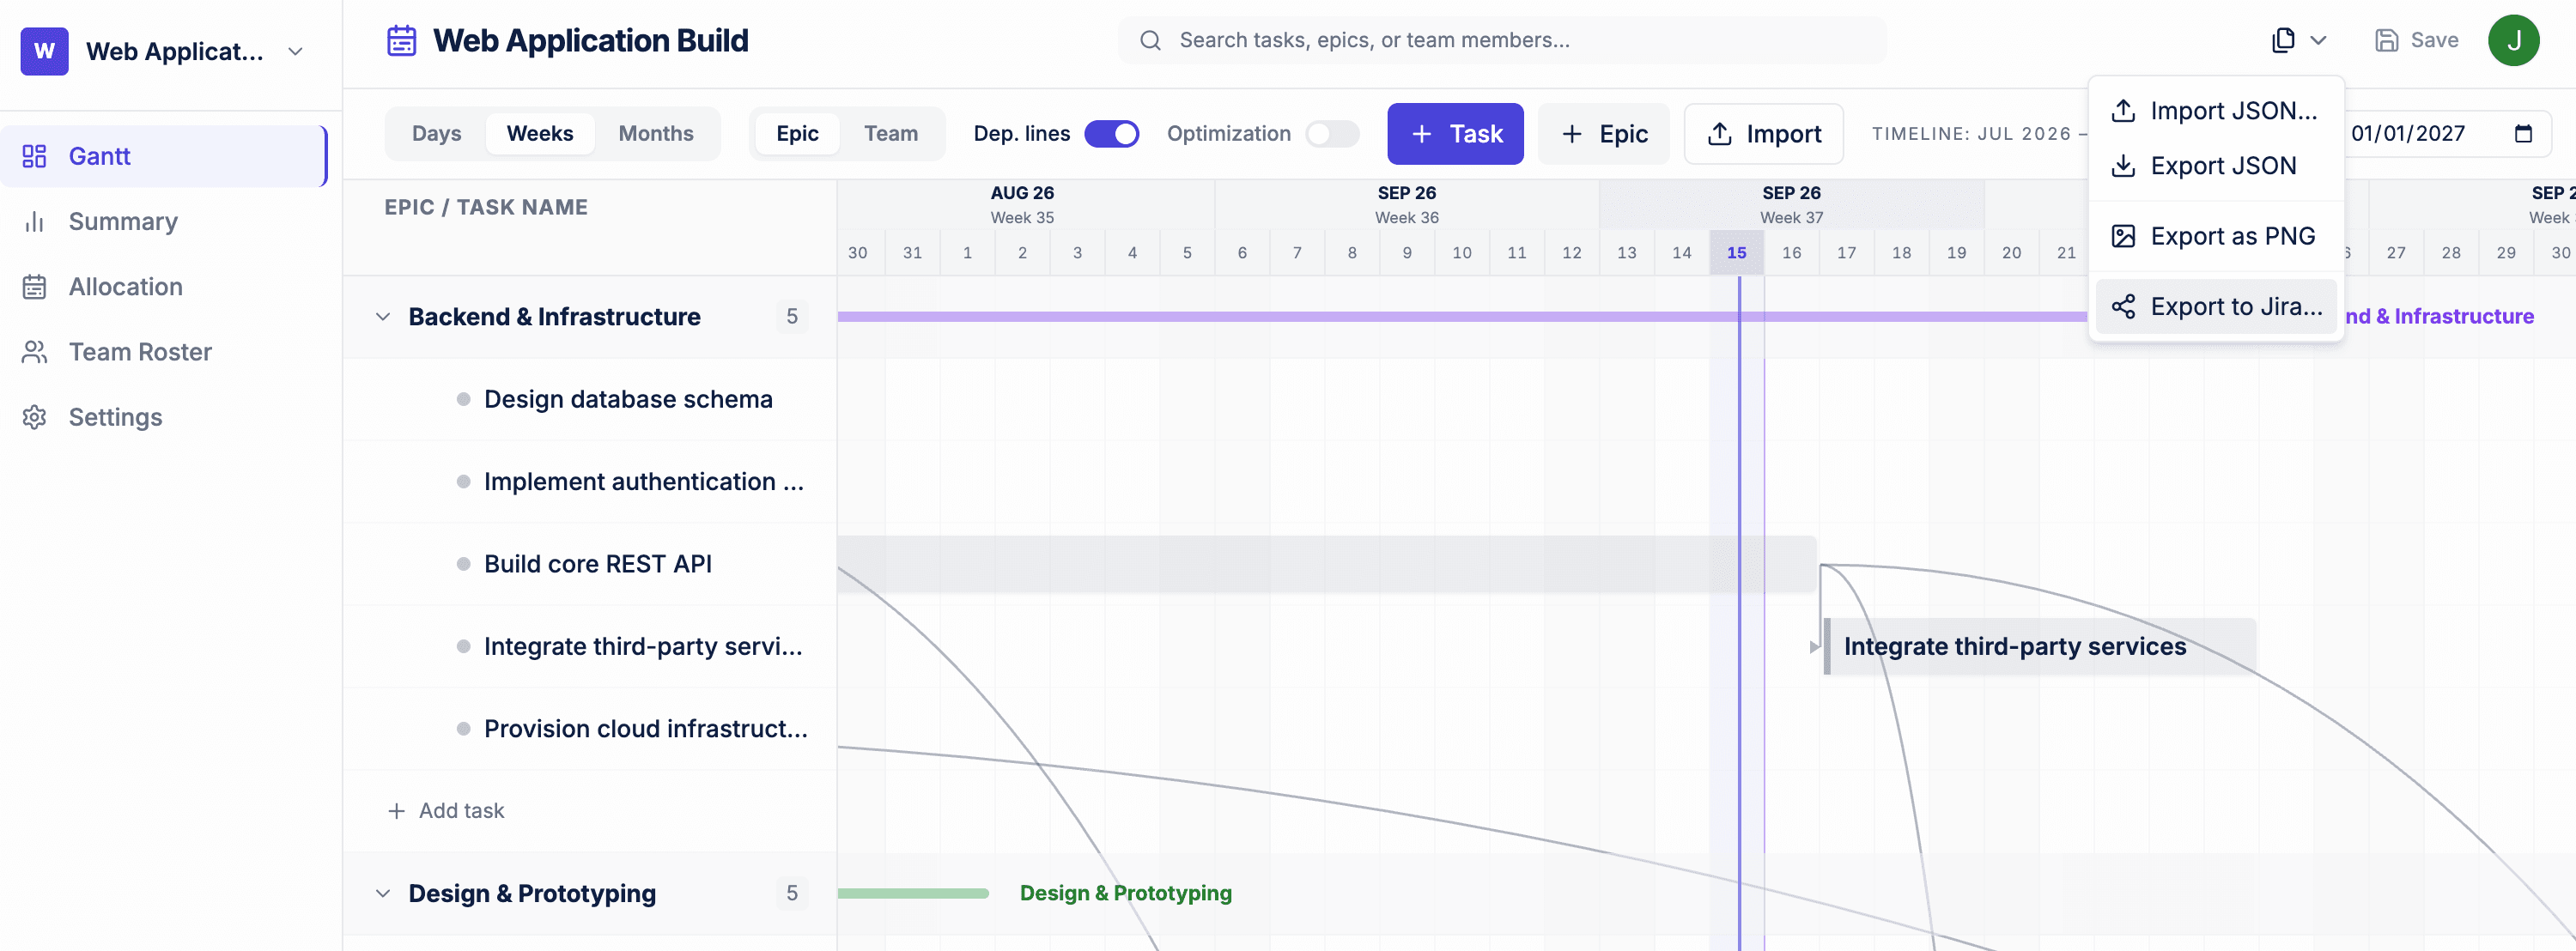Choose Import JSON from dropdown menu
The width and height of the screenshot is (2576, 951).
coord(2215,111)
